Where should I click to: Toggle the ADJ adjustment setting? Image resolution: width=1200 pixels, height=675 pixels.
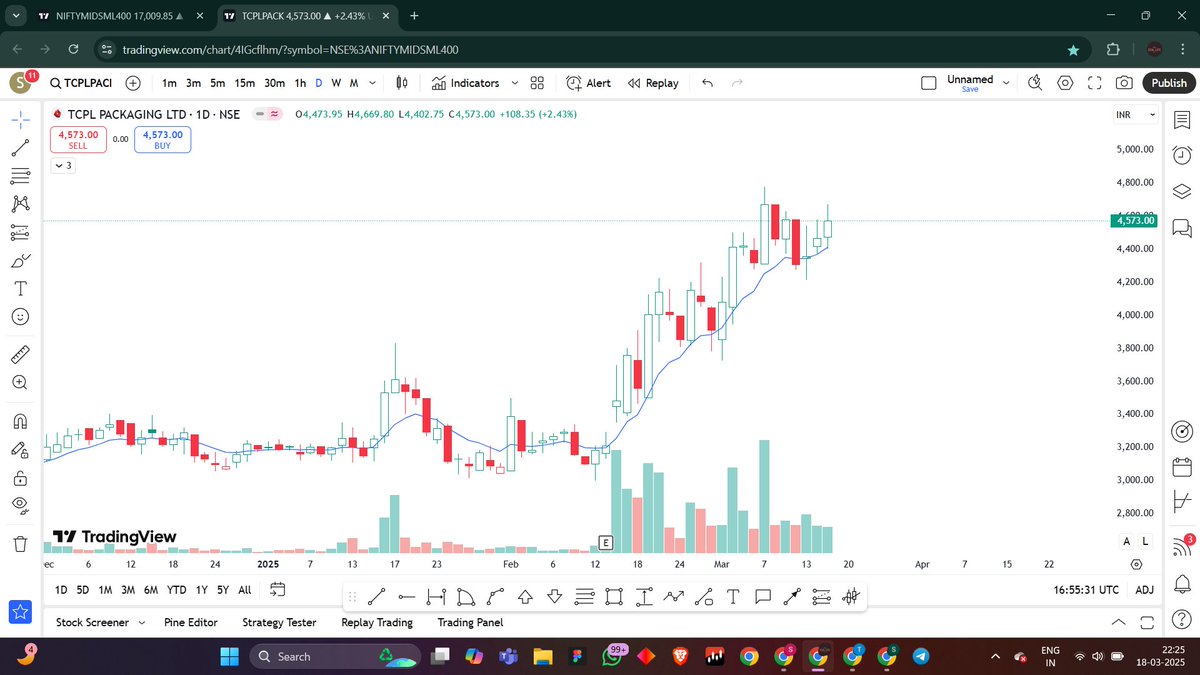click(1145, 589)
